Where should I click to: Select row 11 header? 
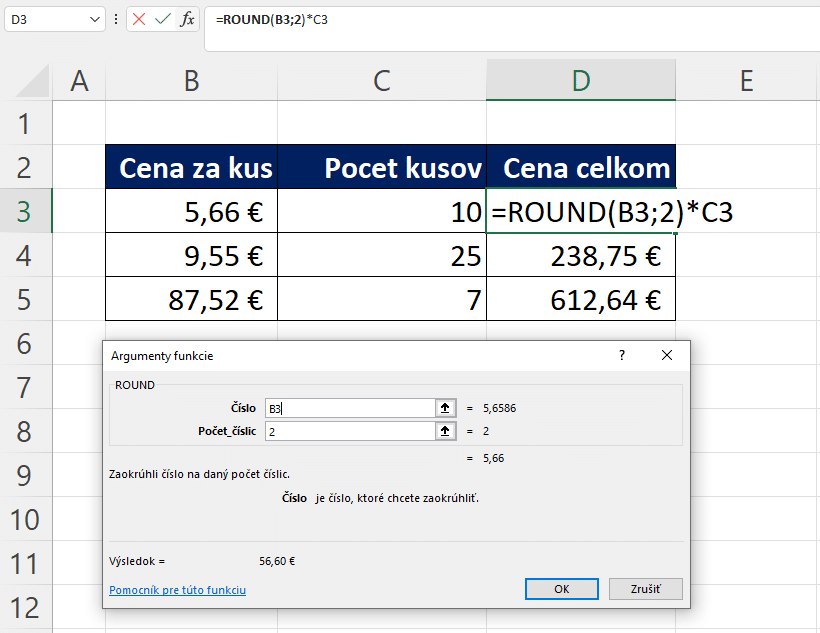click(x=25, y=563)
